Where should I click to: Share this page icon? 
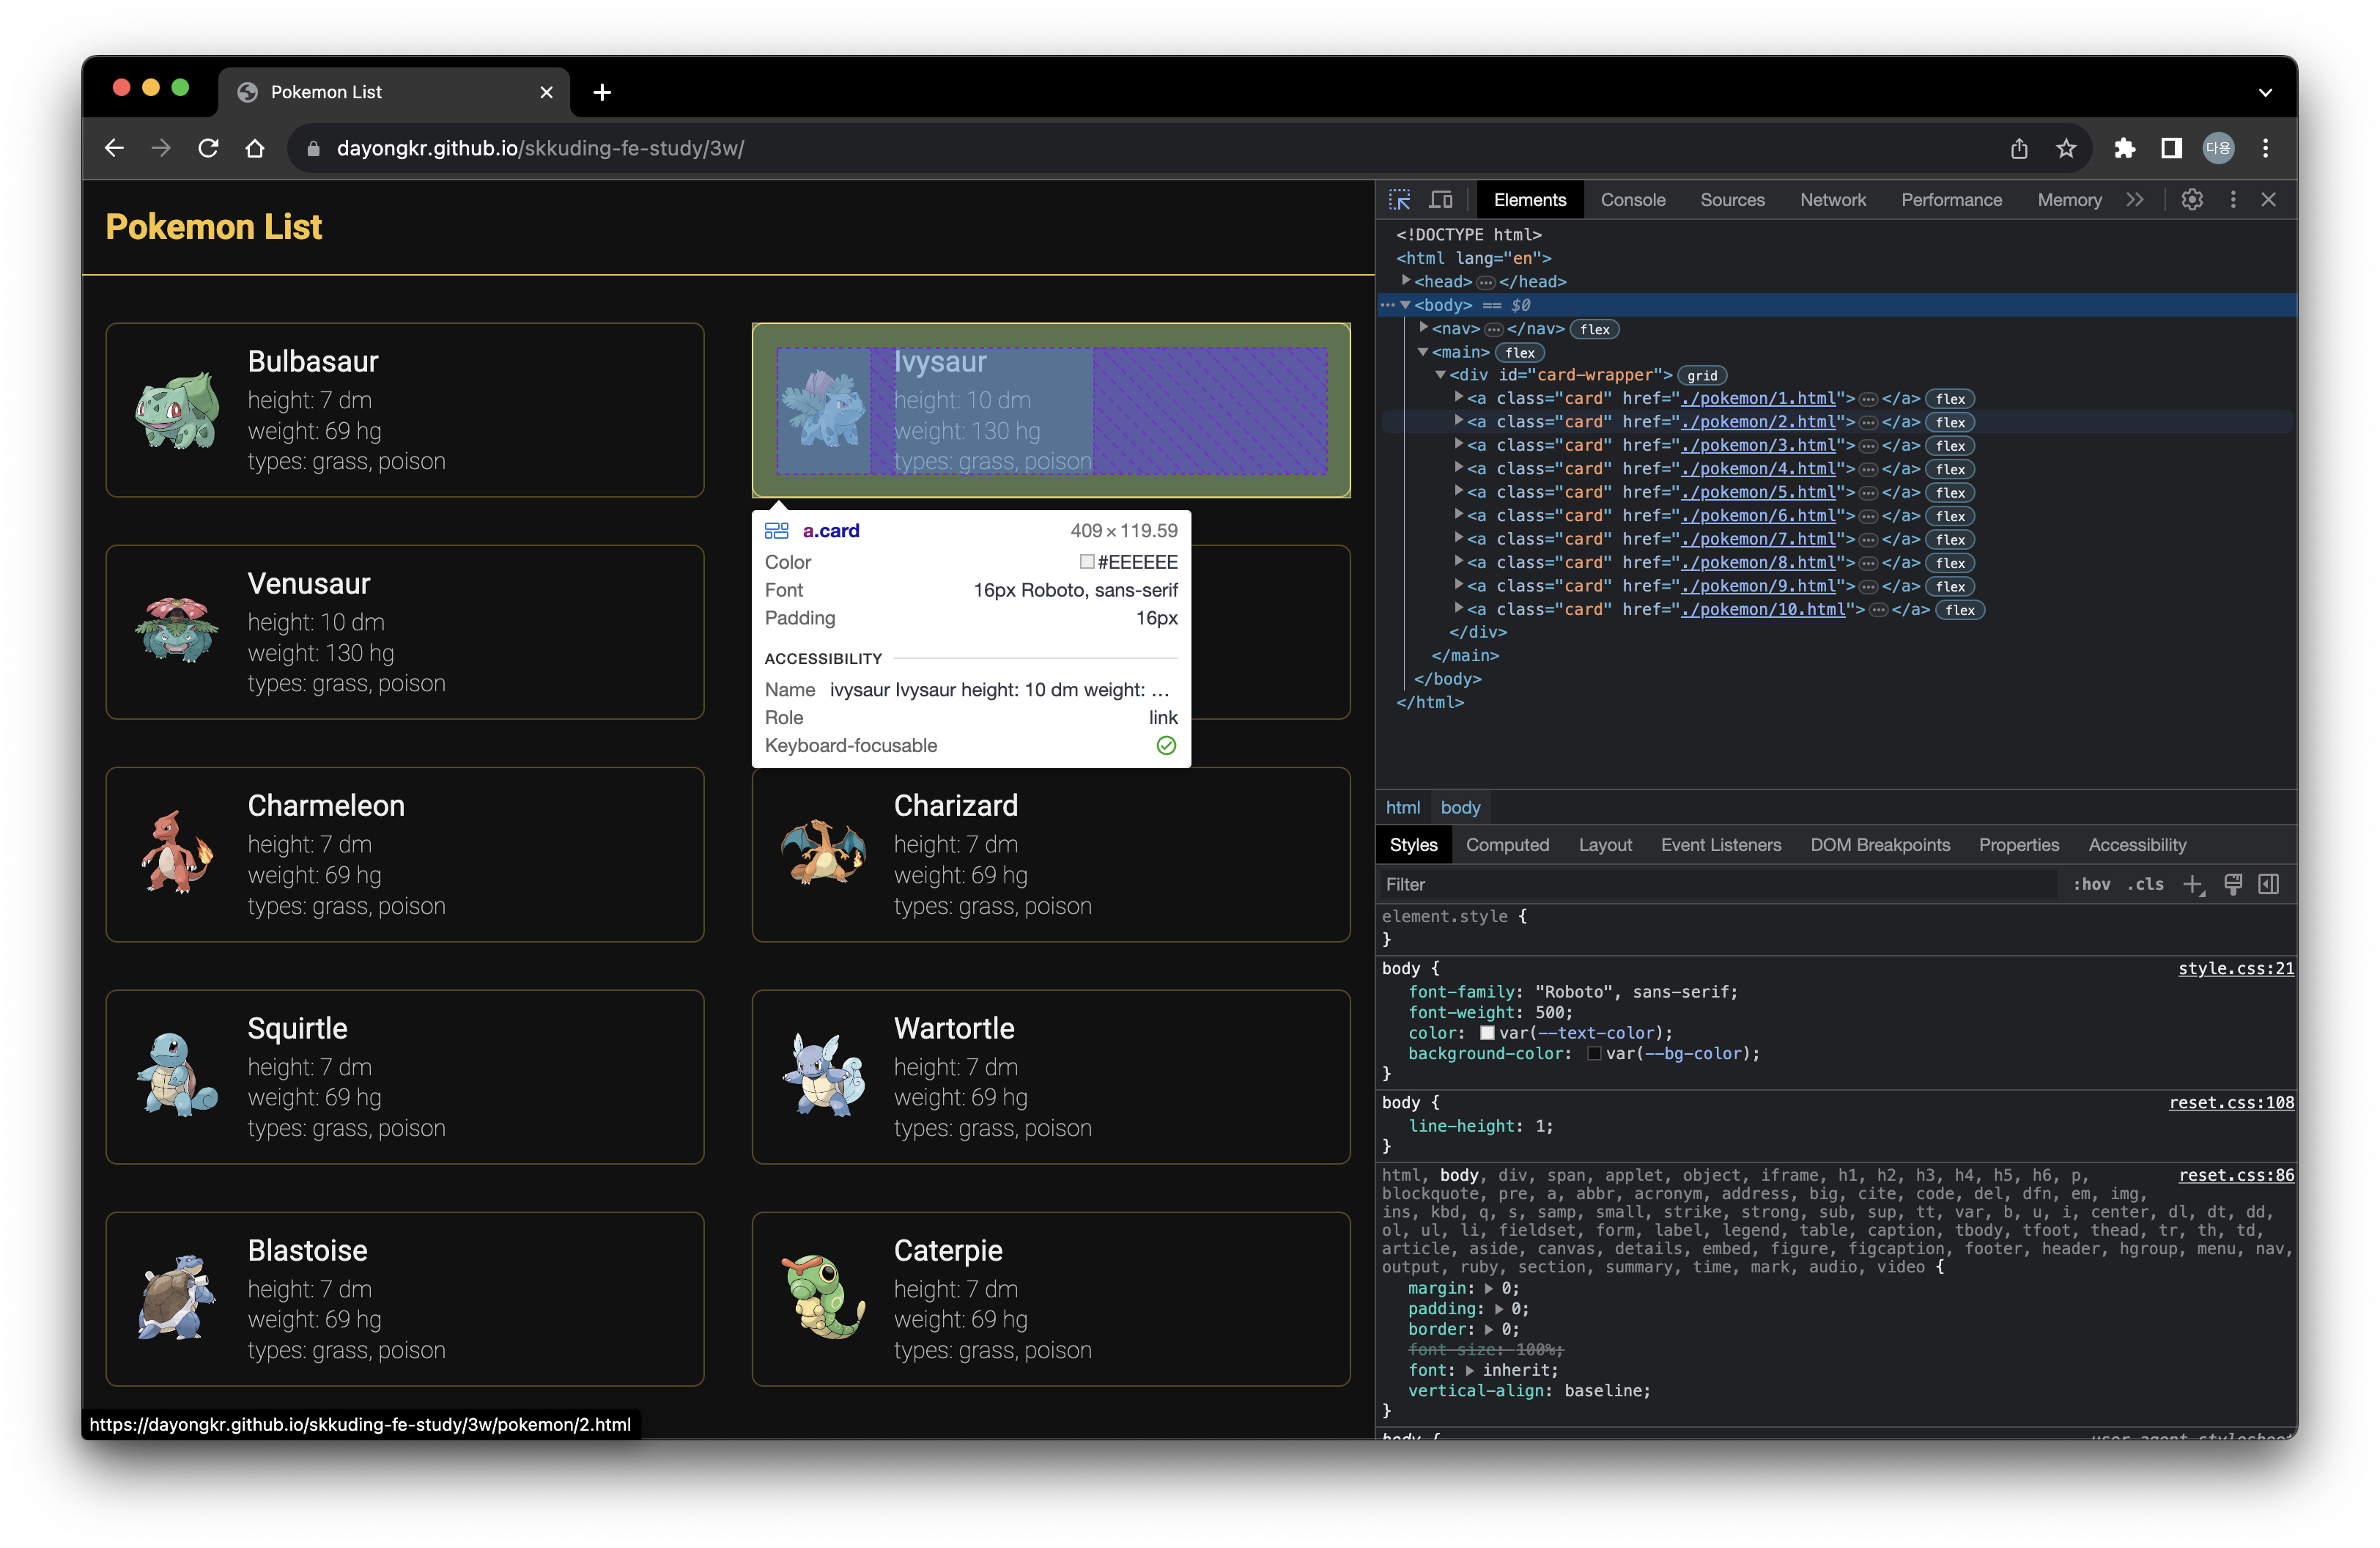2019,148
